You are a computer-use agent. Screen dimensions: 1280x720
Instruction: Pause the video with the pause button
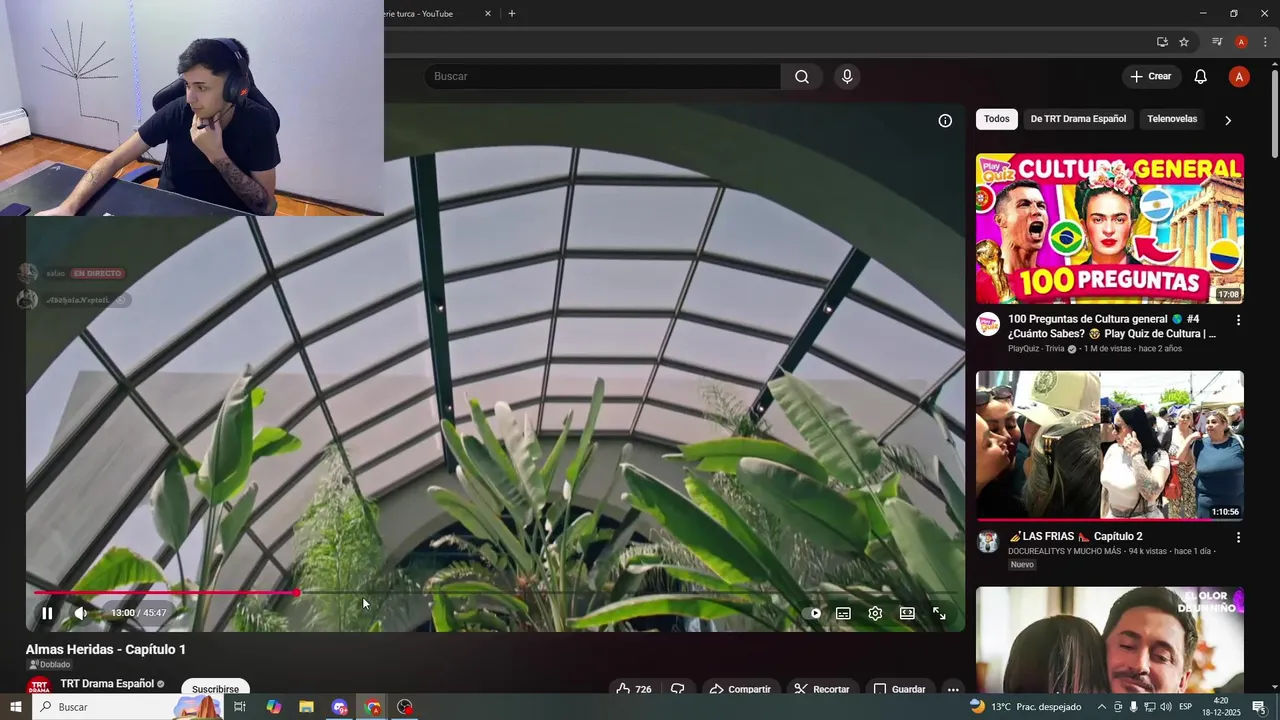pos(47,613)
